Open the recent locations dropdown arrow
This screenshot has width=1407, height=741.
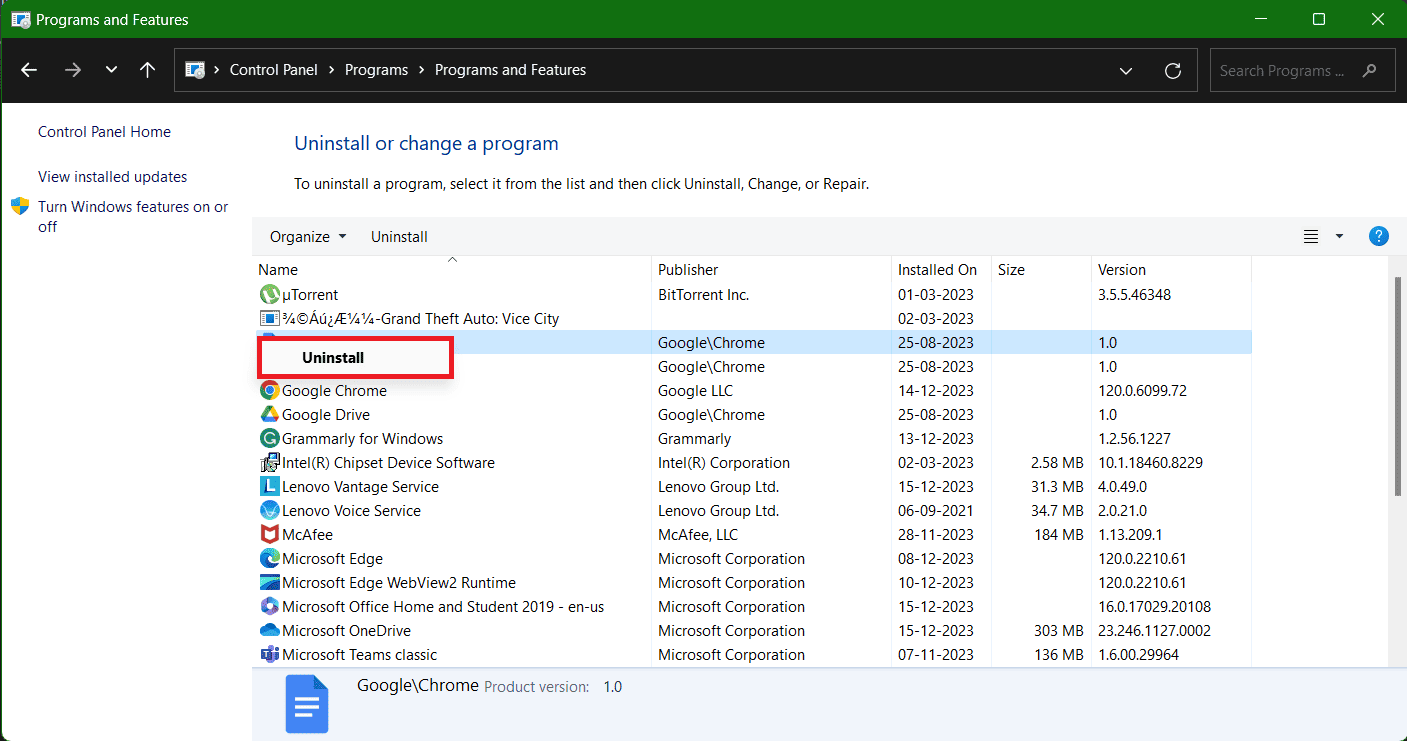111,70
